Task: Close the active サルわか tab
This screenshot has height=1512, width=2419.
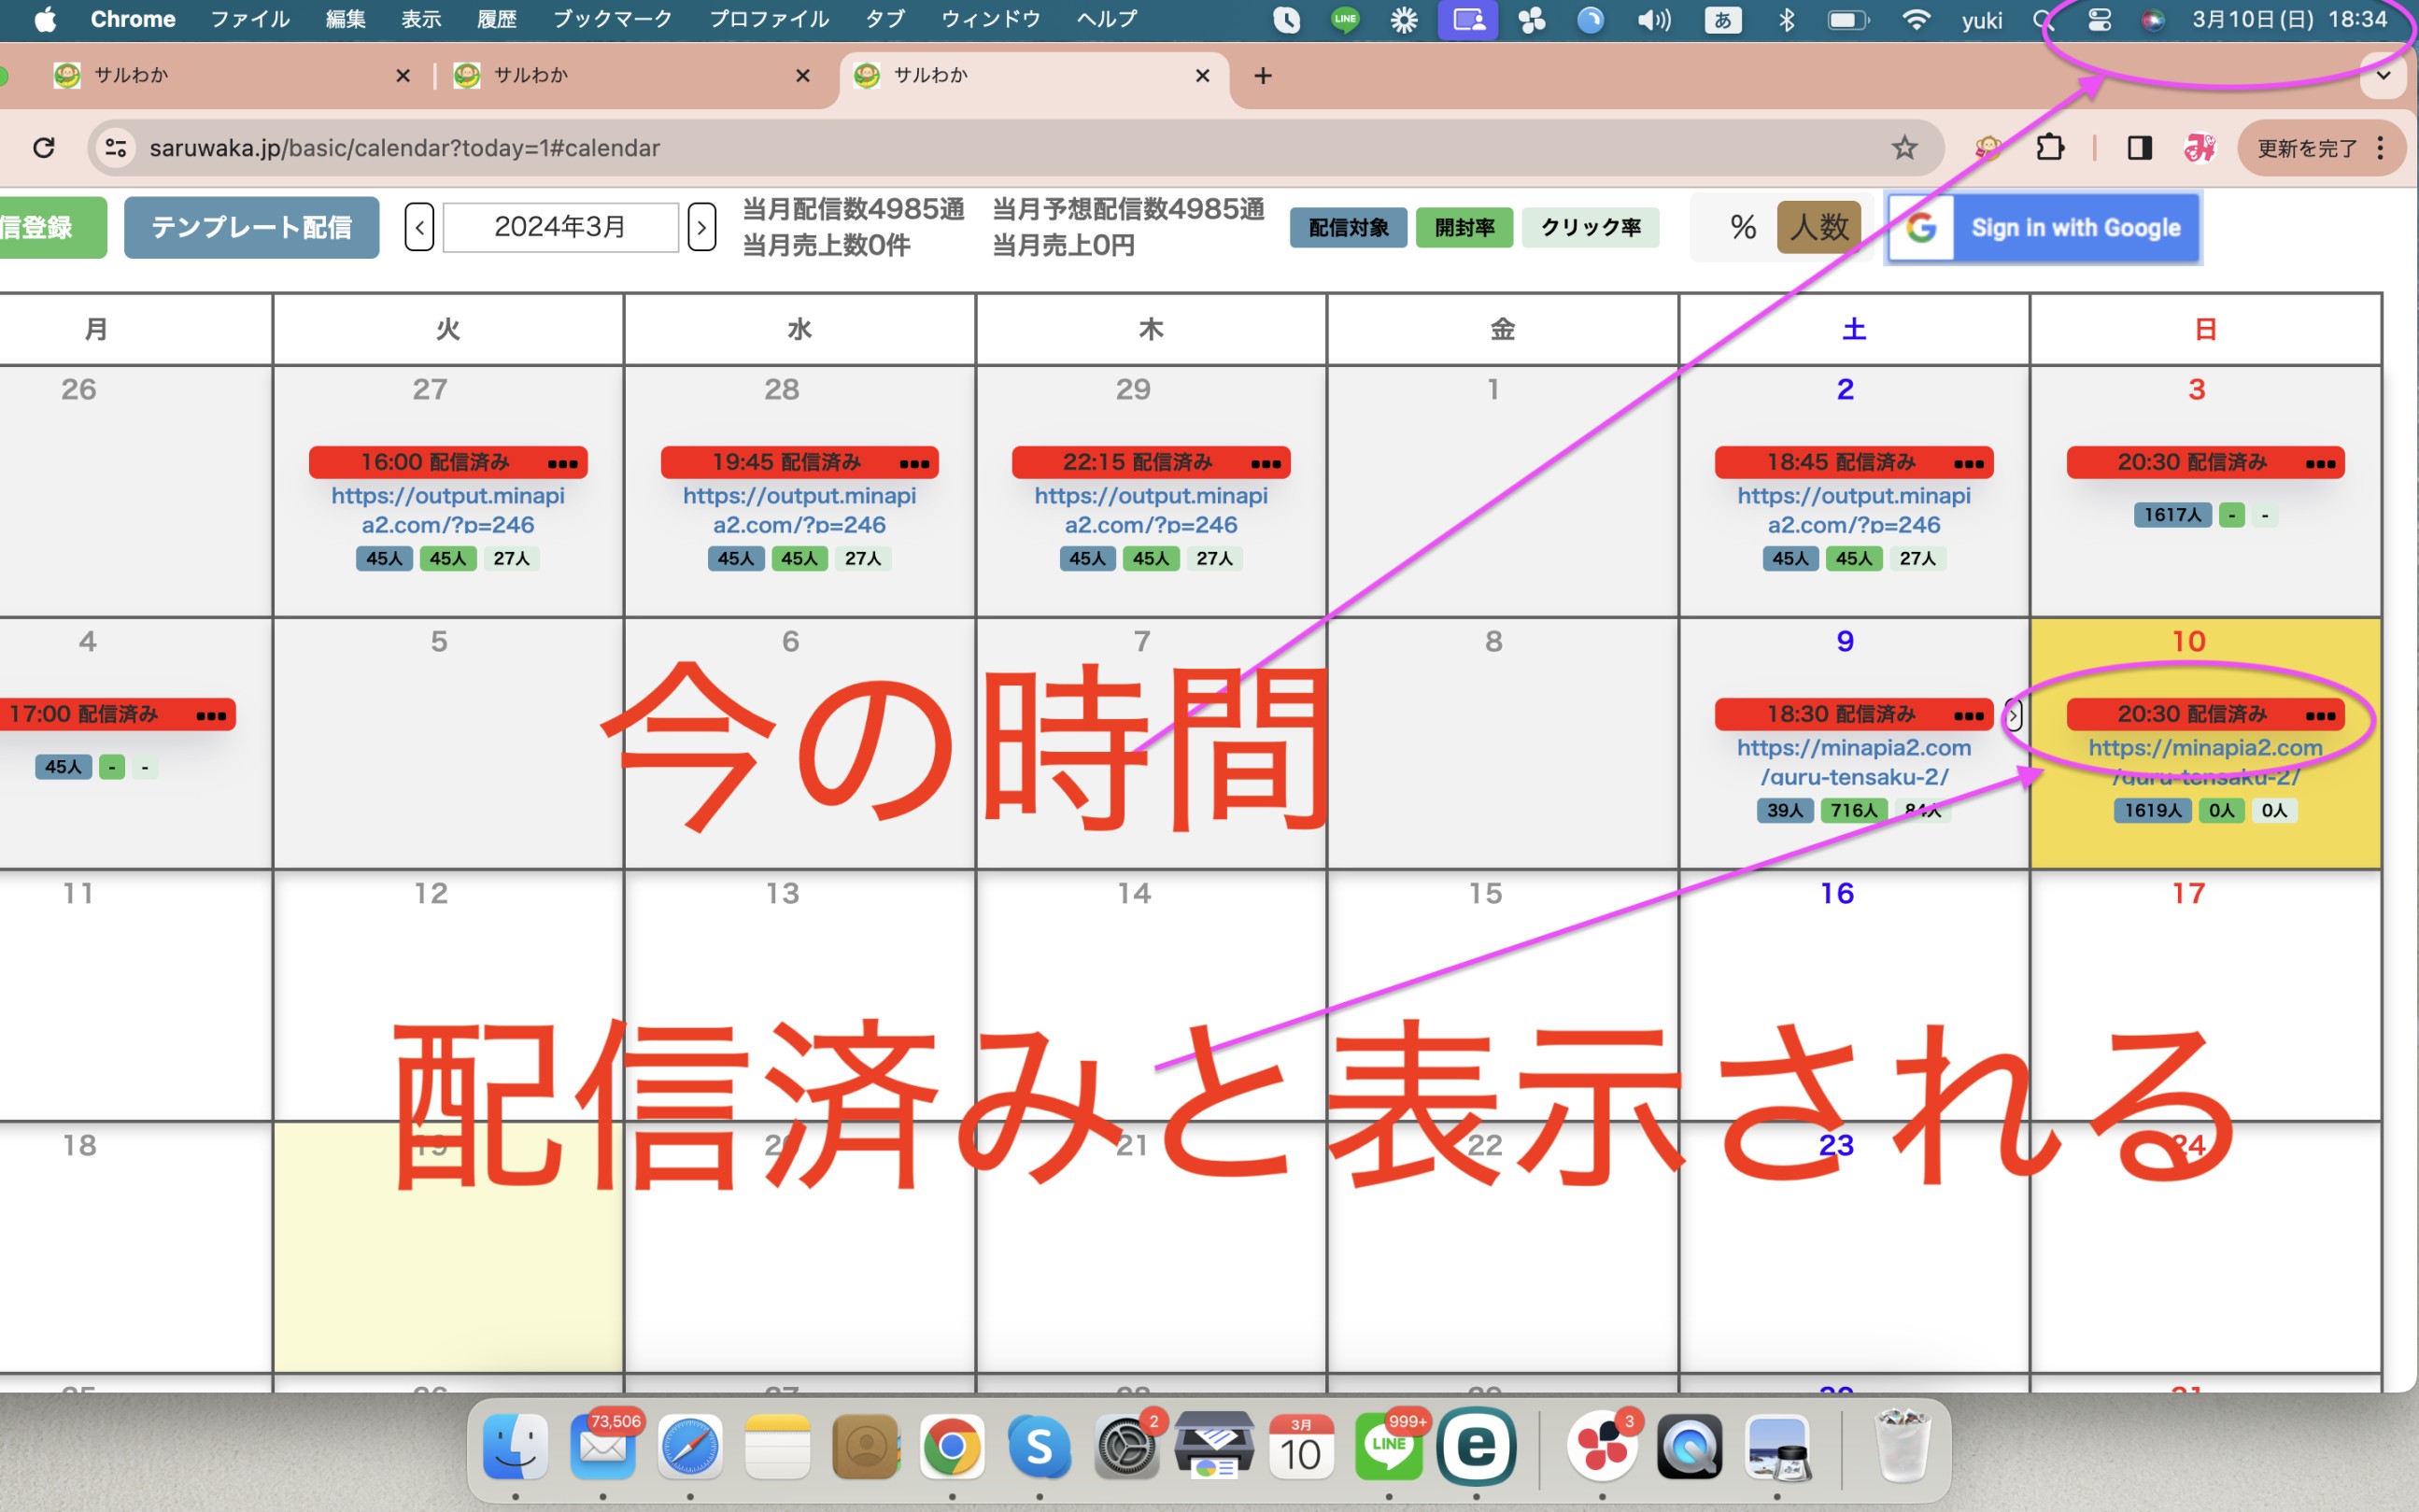Action: pyautogui.click(x=1203, y=76)
